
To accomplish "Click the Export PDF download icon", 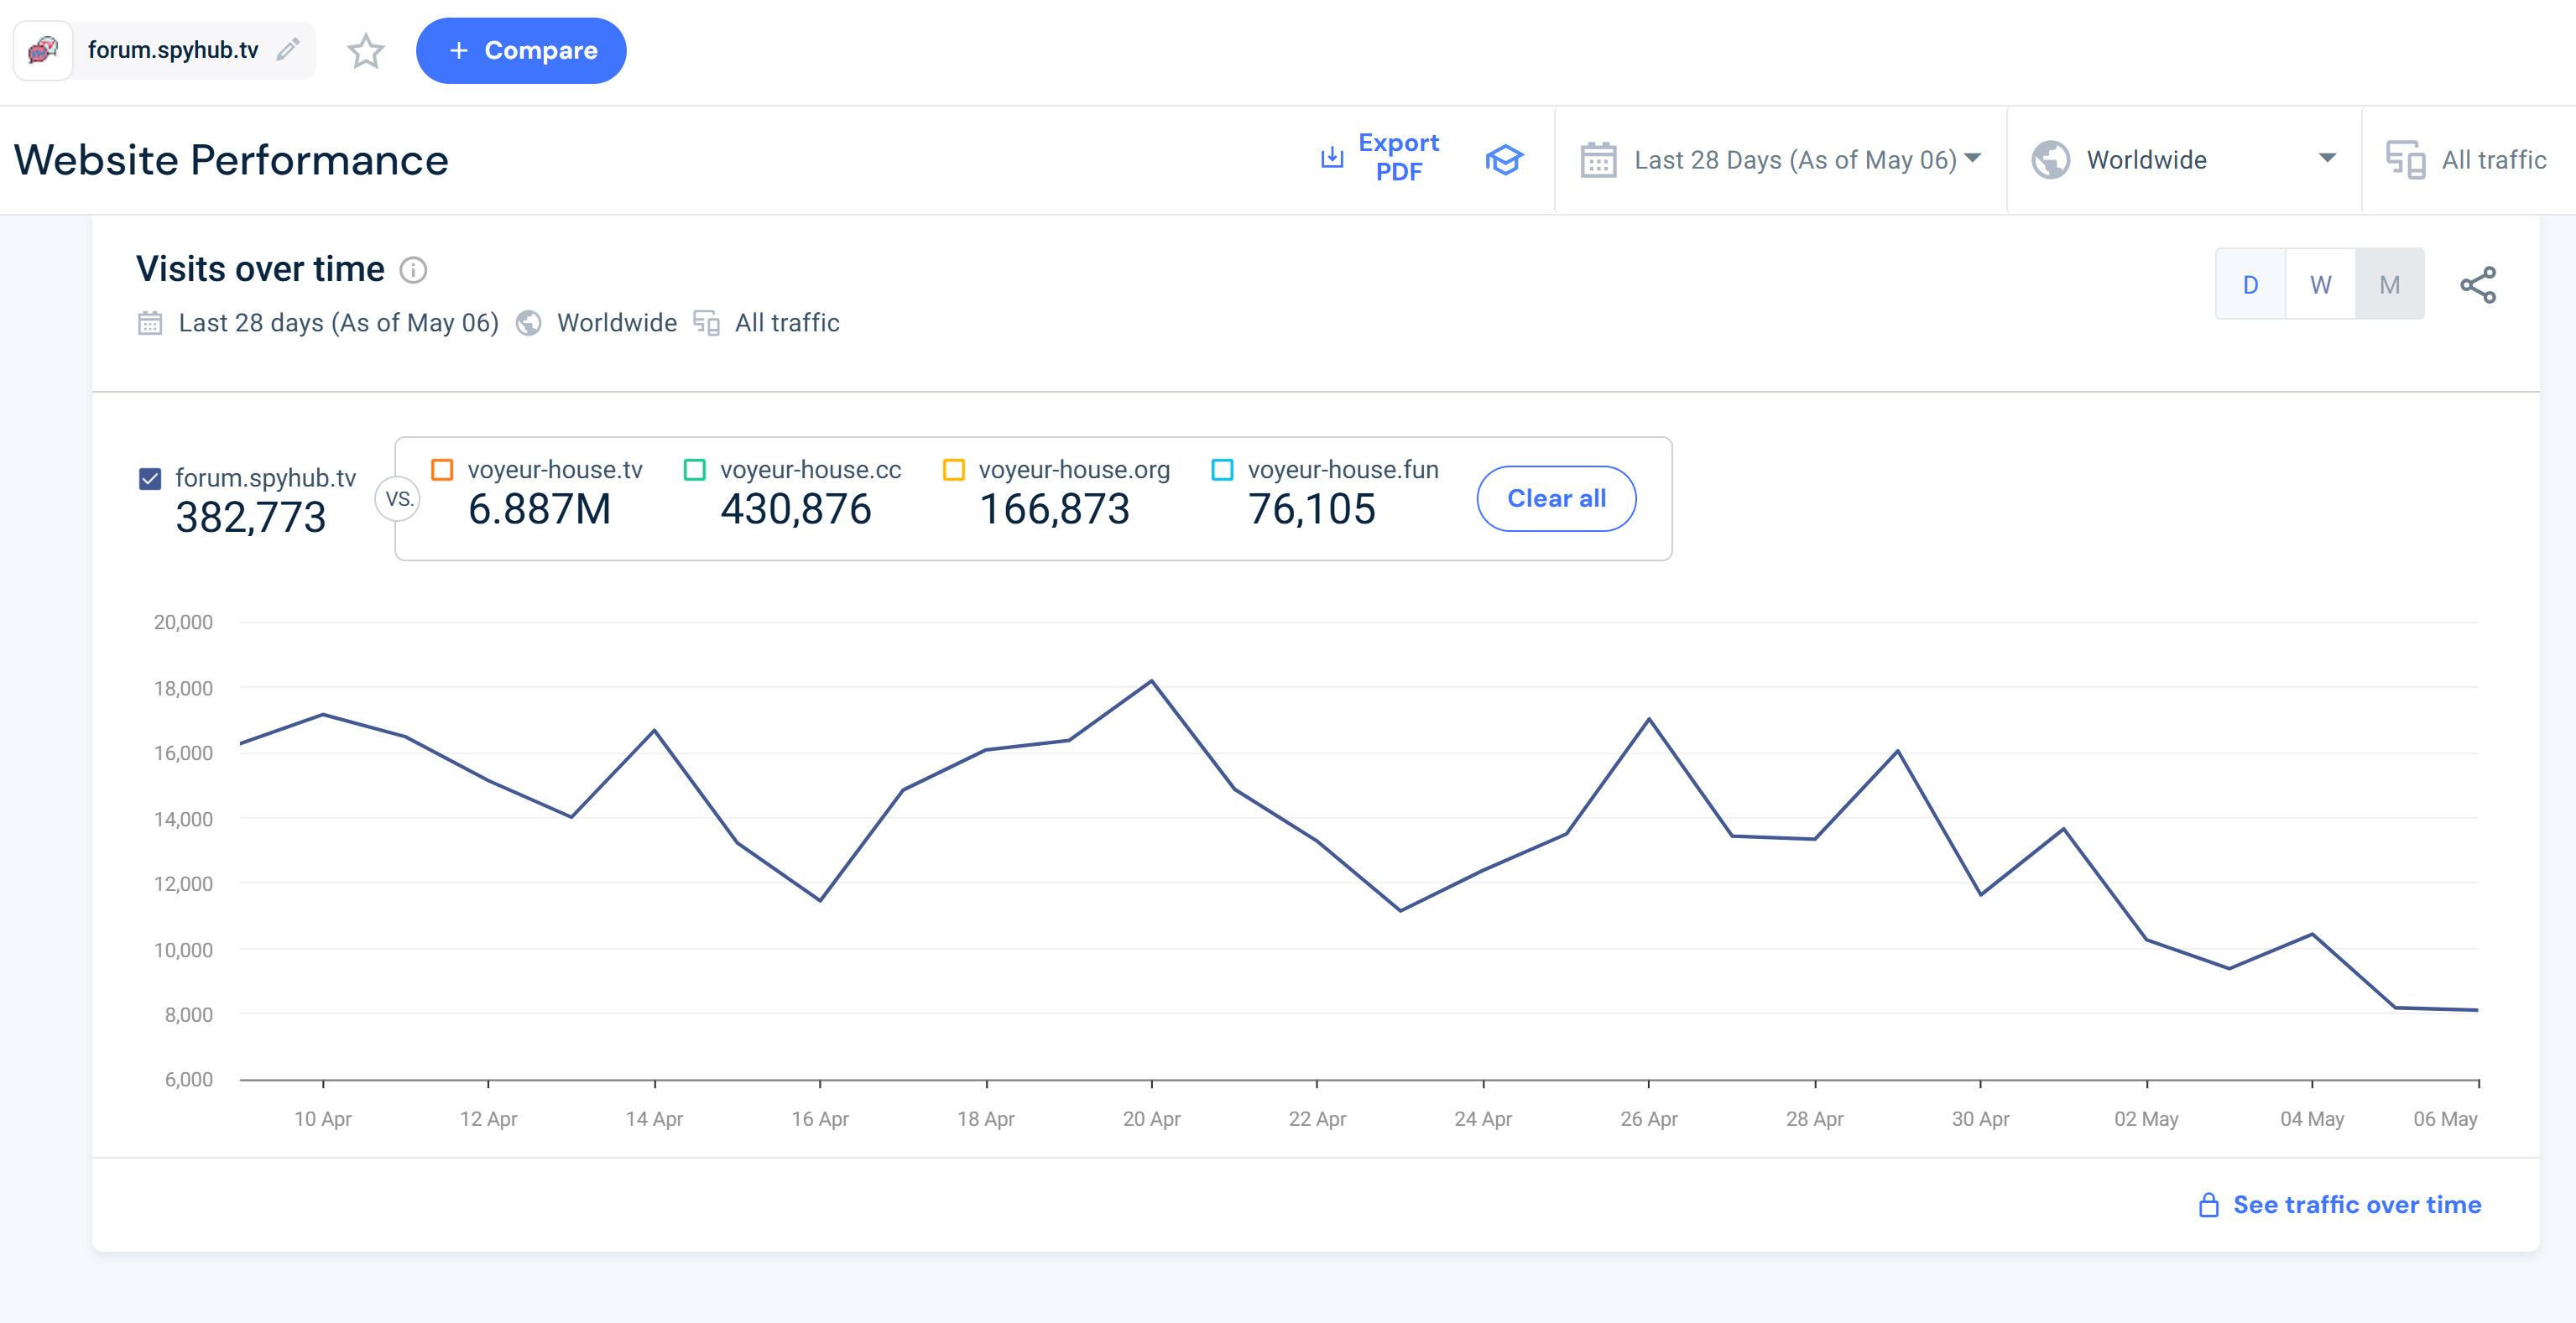I will pos(1331,158).
